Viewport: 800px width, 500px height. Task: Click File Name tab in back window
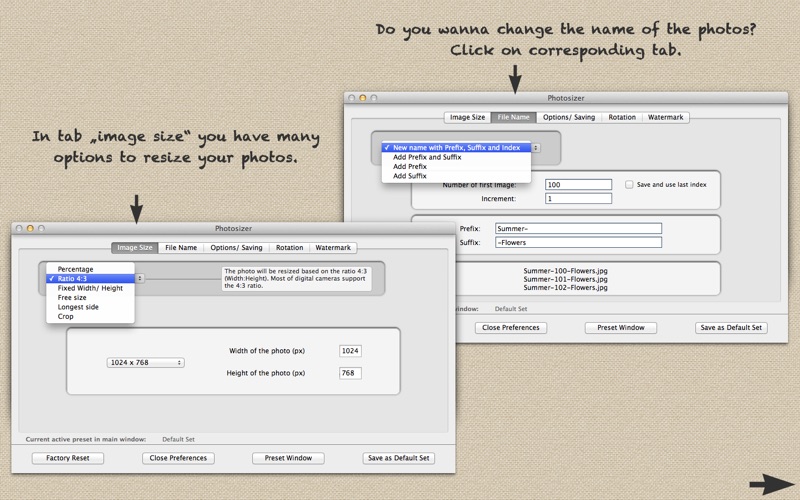pyautogui.click(x=513, y=117)
